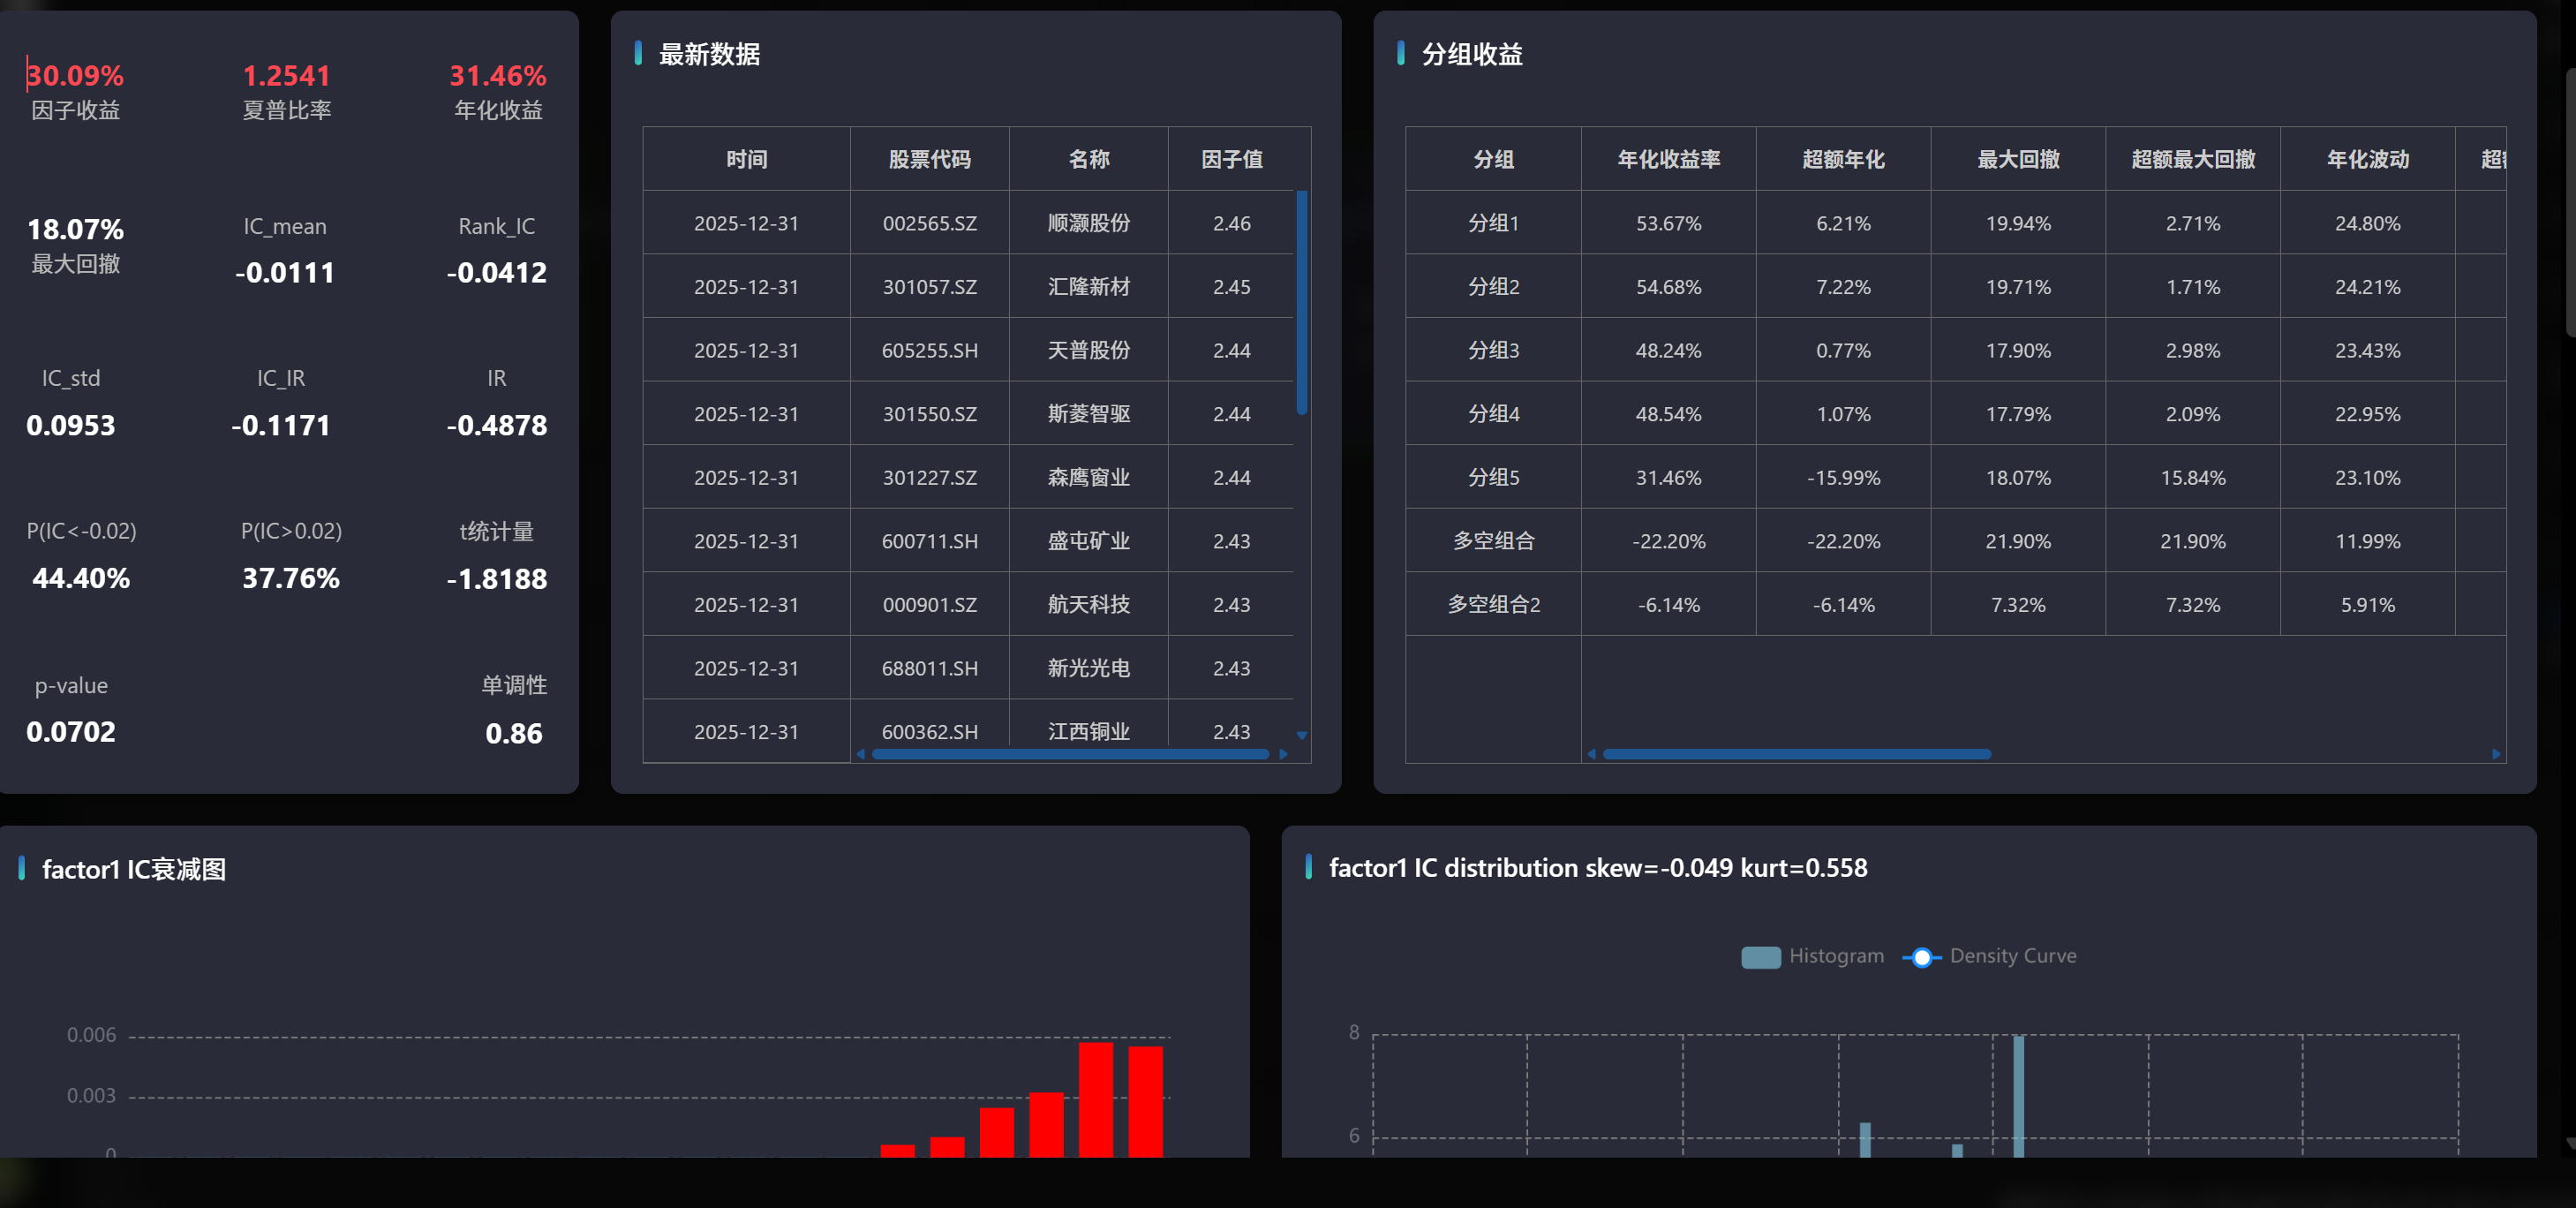Image resolution: width=2576 pixels, height=1208 pixels.
Task: Sort by the 因子值 column header
Action: click(x=1231, y=159)
